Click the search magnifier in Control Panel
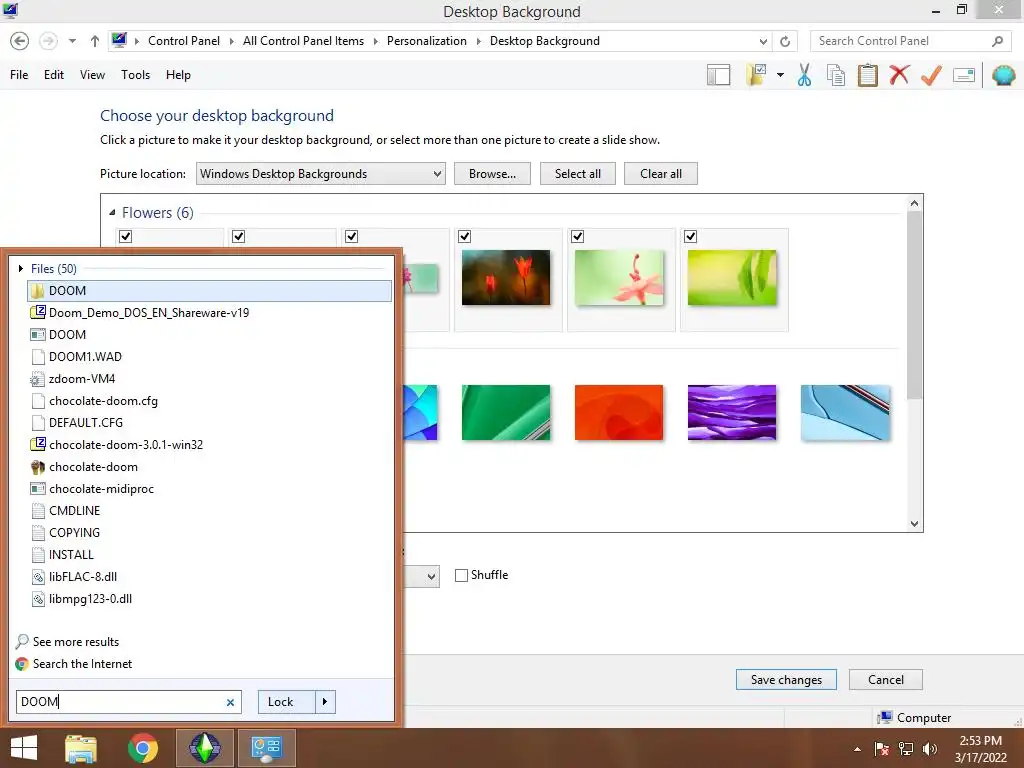Viewport: 1024px width, 768px height. (997, 41)
